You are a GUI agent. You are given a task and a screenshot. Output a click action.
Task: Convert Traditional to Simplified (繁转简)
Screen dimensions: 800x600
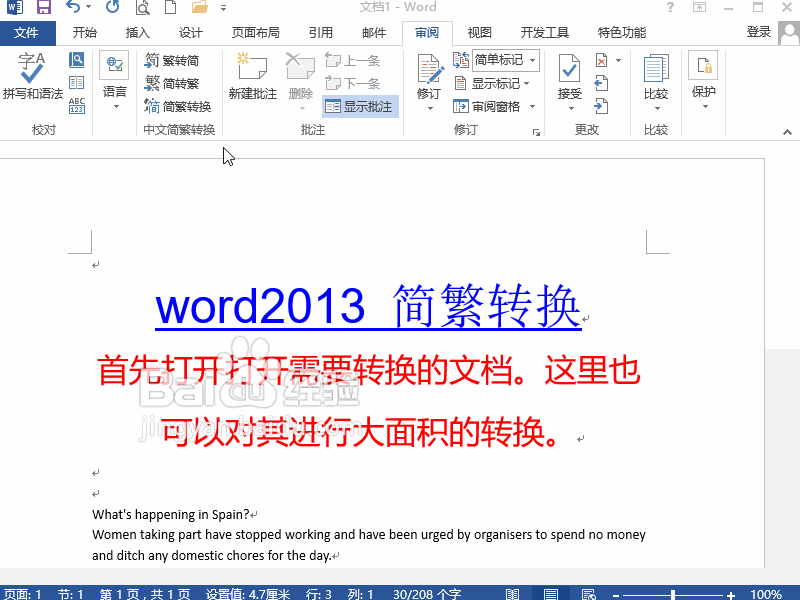[x=172, y=60]
